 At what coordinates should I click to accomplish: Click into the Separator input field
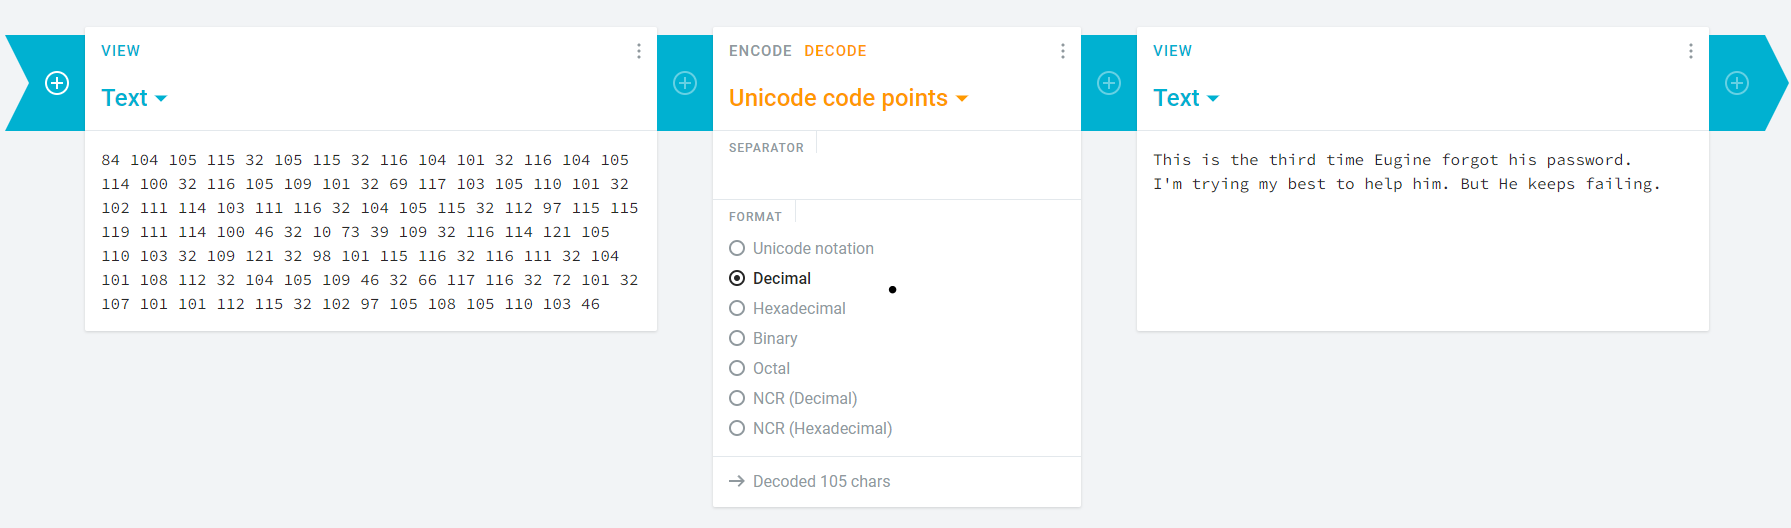[x=897, y=175]
